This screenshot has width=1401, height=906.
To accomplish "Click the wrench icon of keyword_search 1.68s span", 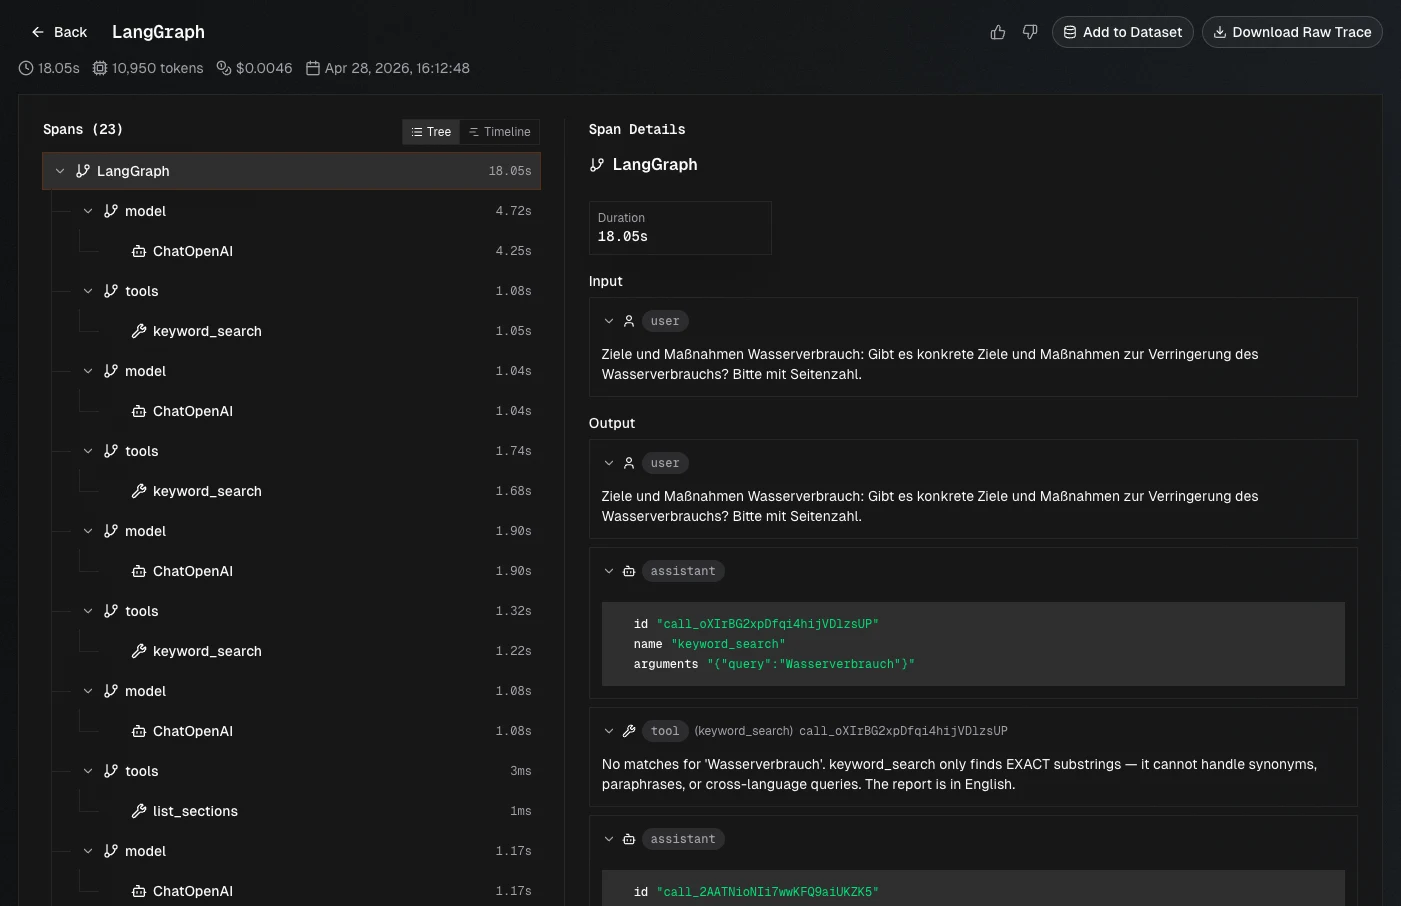I will click(x=139, y=491).
